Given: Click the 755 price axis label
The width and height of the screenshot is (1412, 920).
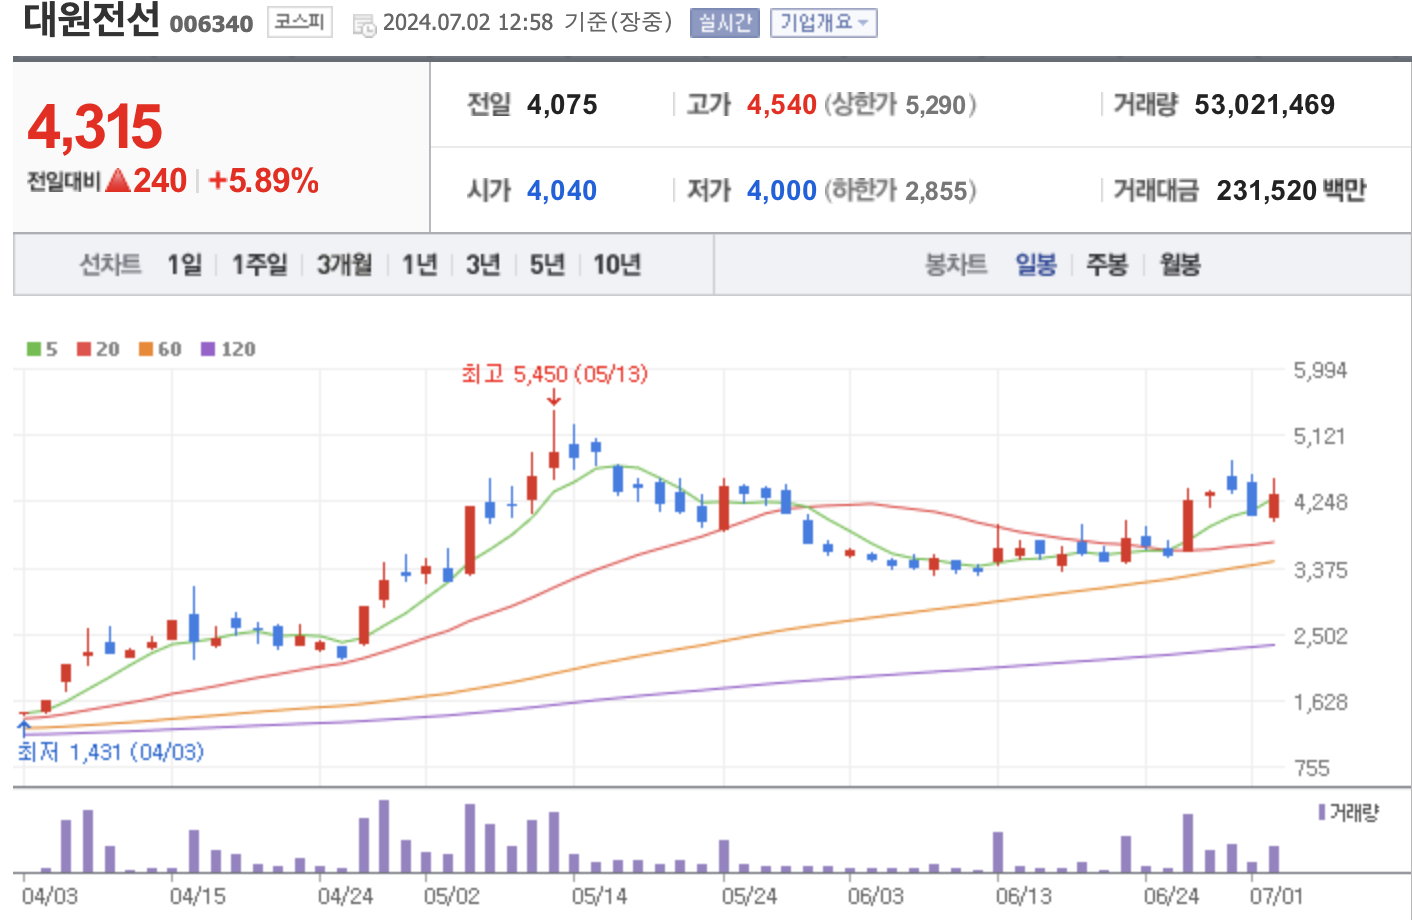Looking at the screenshot, I should tap(1312, 768).
